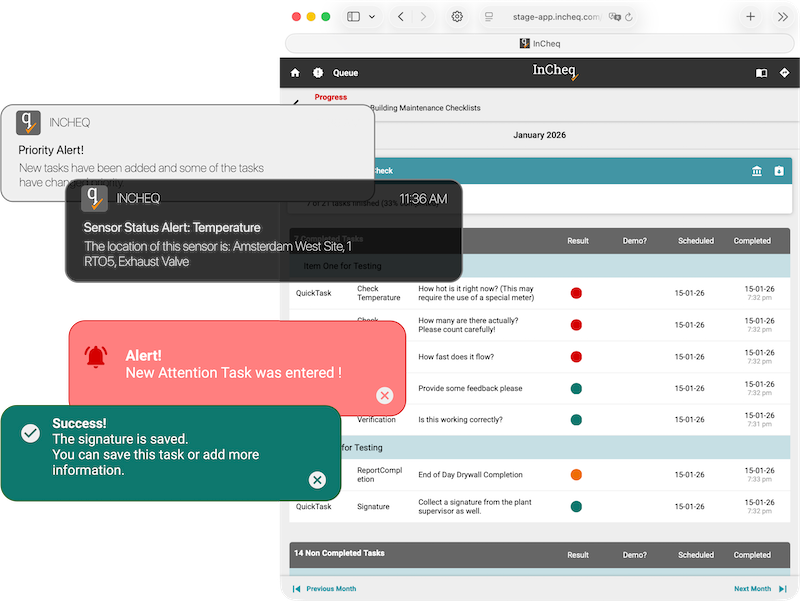The image size is (800, 601).
Task: Go to the InCheq home icon
Action: (x=295, y=73)
